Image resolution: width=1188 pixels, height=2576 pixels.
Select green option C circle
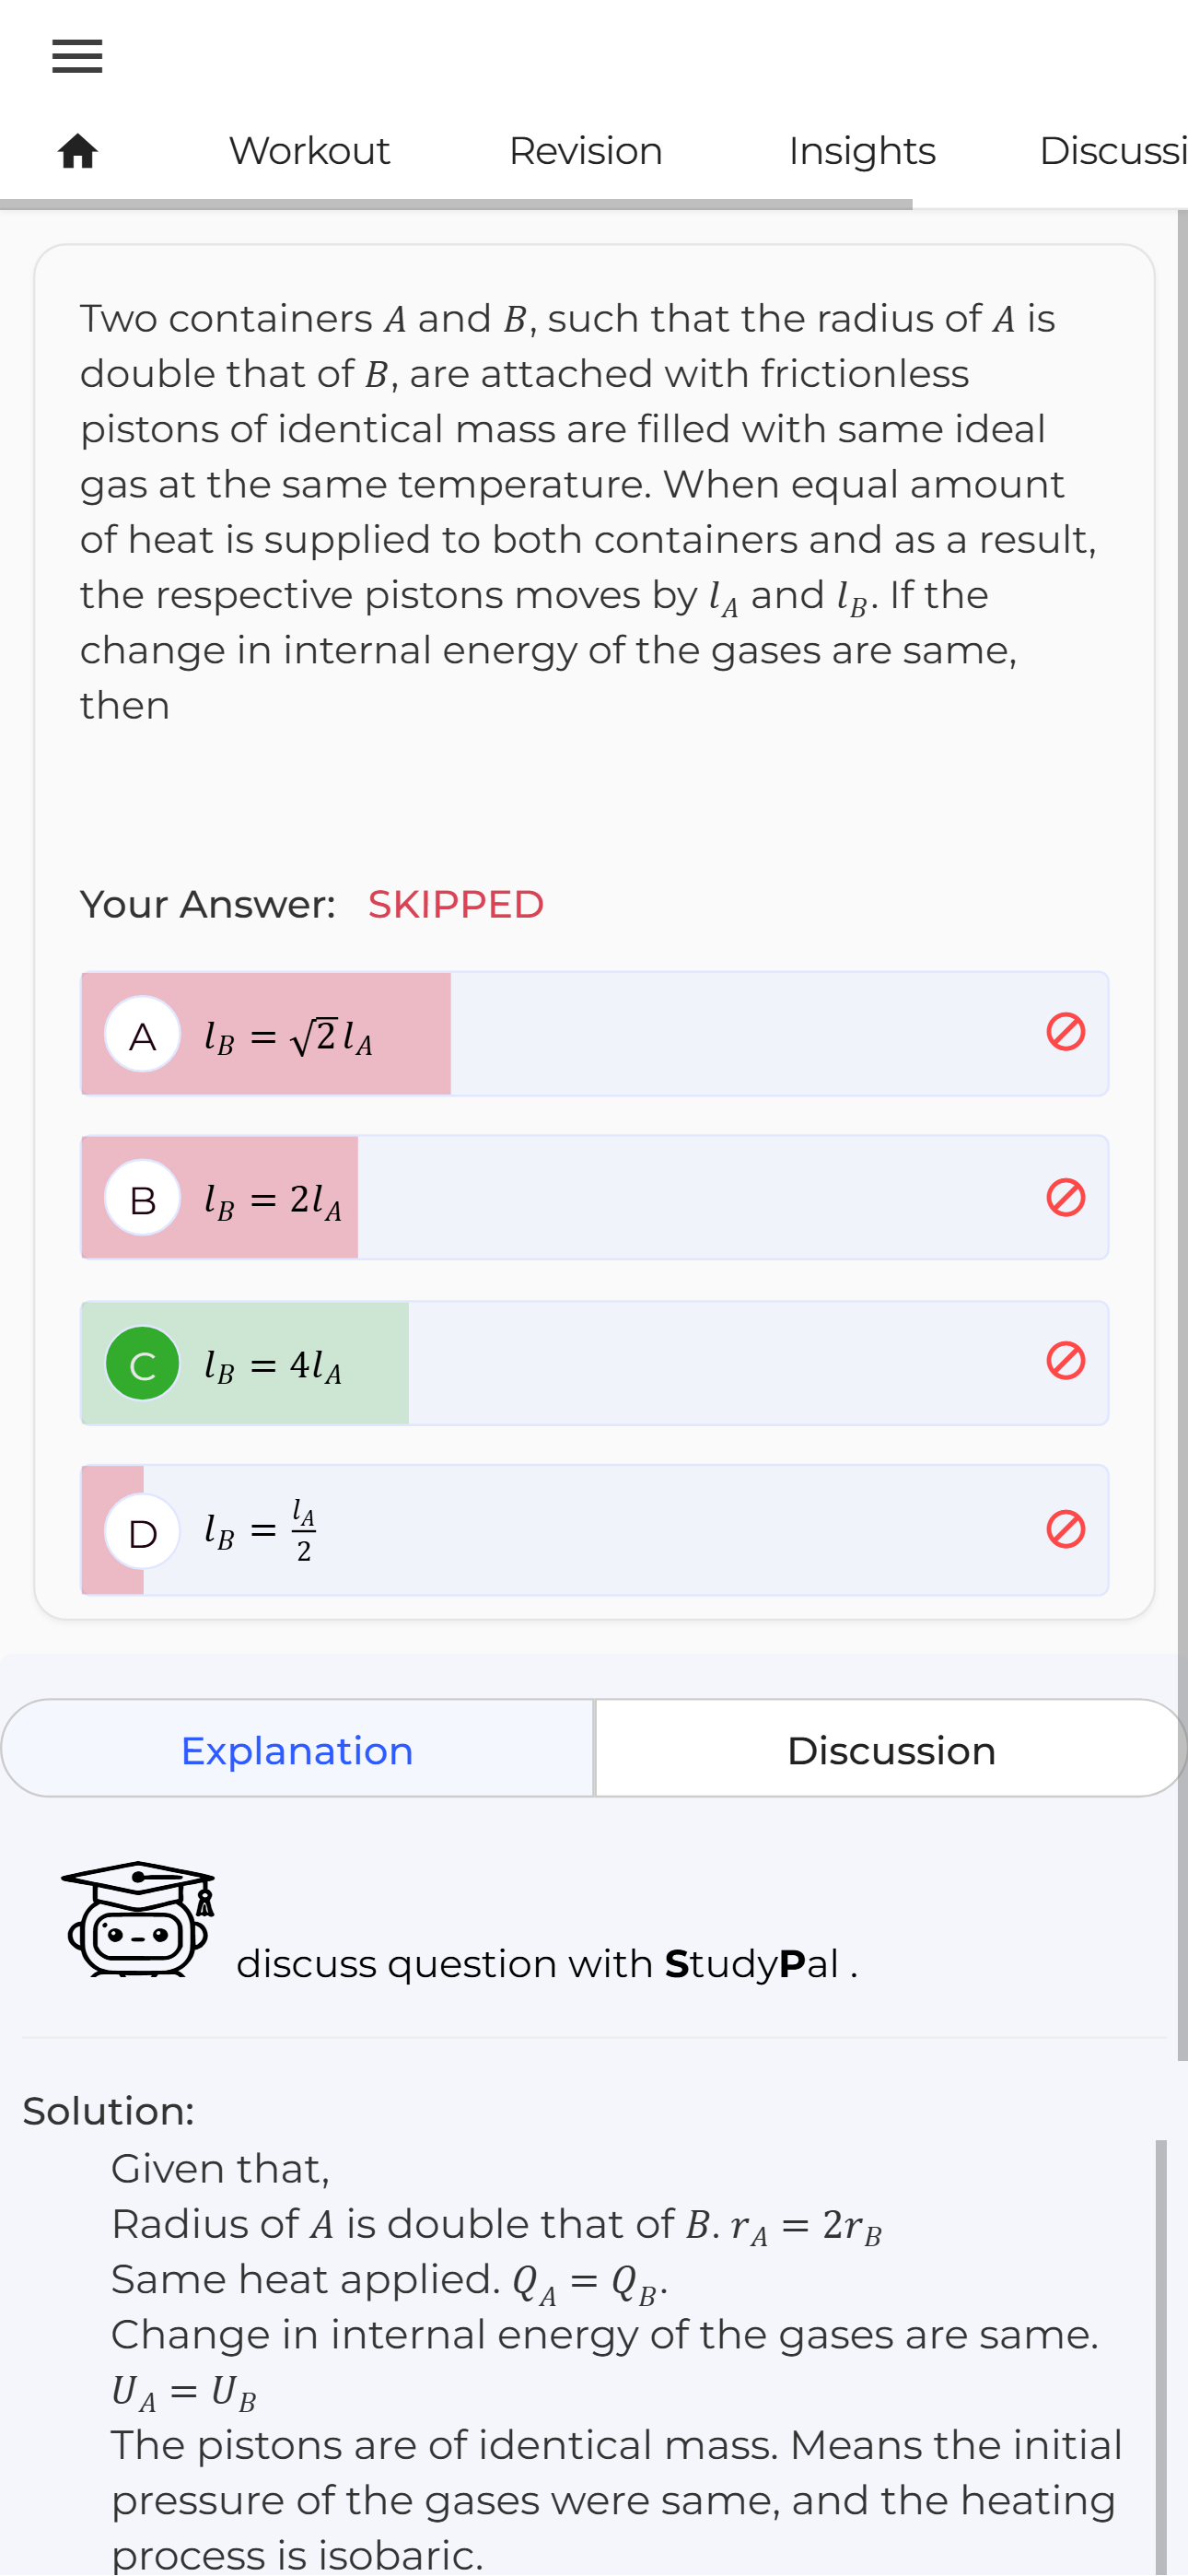coord(143,1363)
